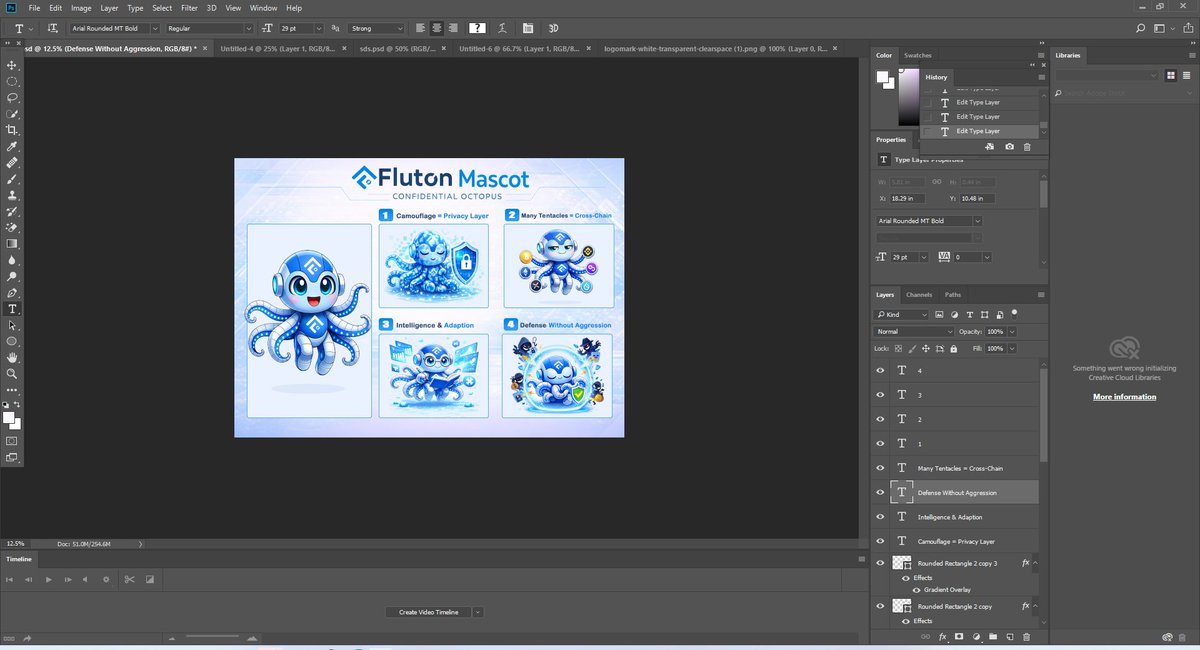This screenshot has height=650, width=1200.
Task: Click the 3D button in options bar
Action: 554,28
